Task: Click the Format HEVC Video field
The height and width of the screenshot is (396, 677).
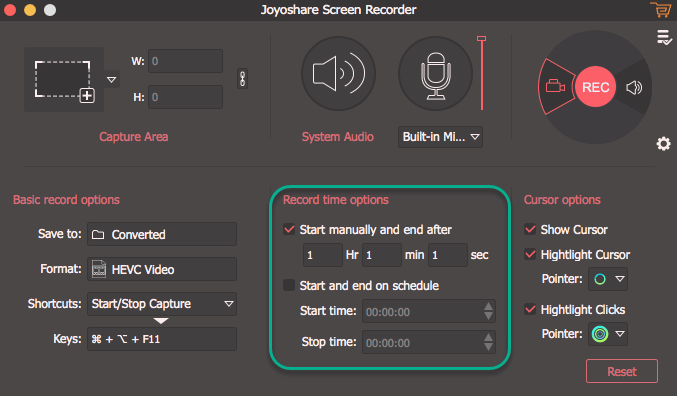Action: click(x=162, y=269)
